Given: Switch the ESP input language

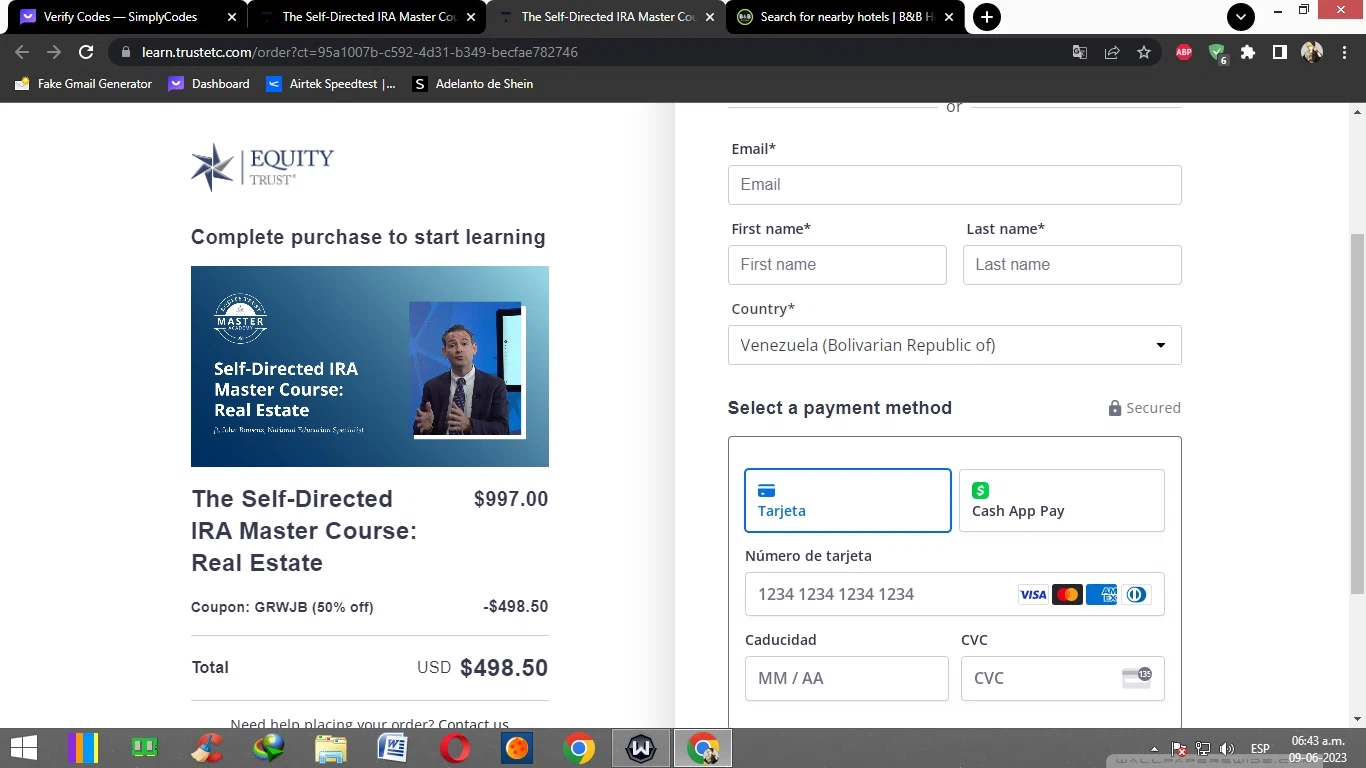Looking at the screenshot, I should pos(1260,748).
